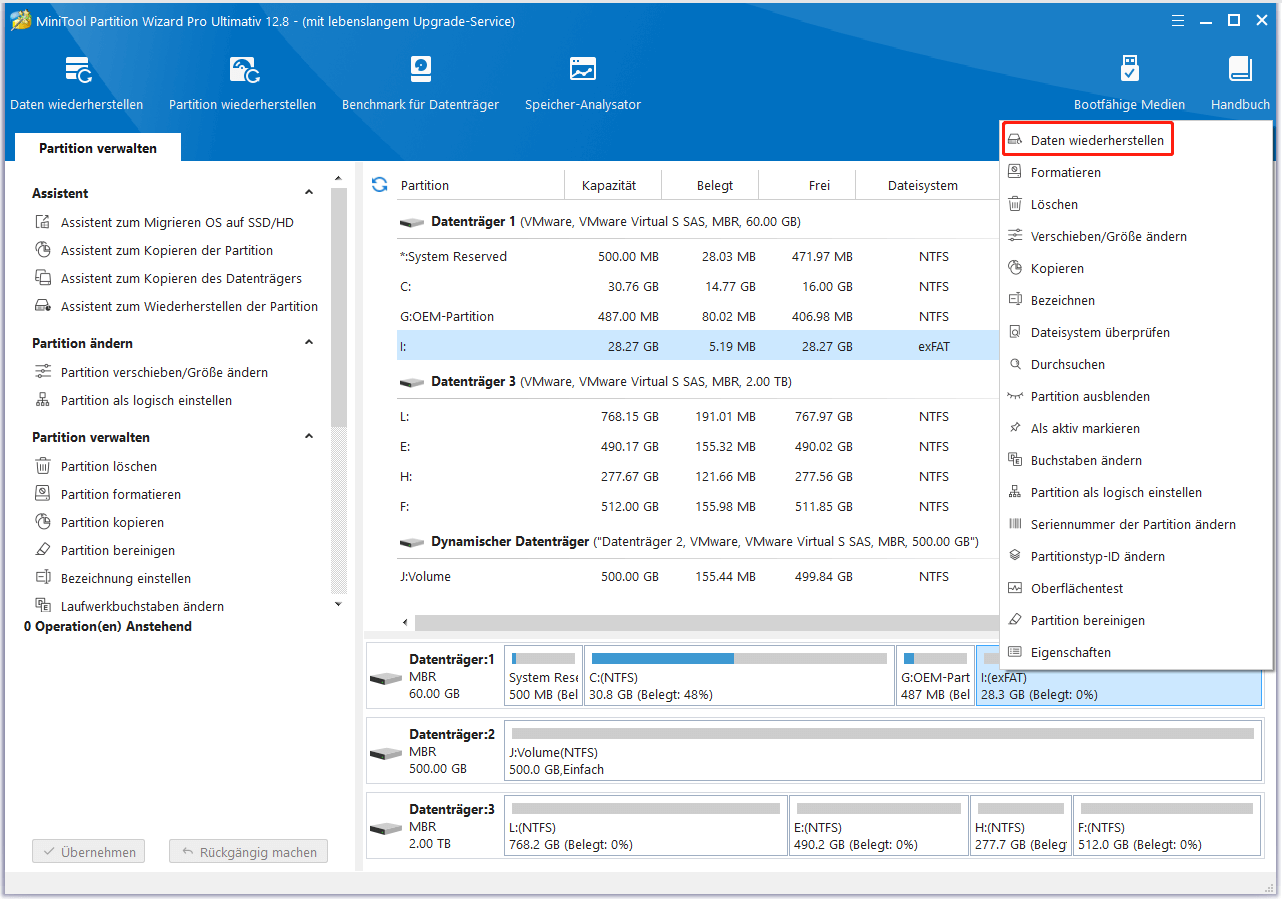Start Assistent zum Migrieren OS auf SSD/HD
The image size is (1282, 900).
pyautogui.click(x=177, y=222)
